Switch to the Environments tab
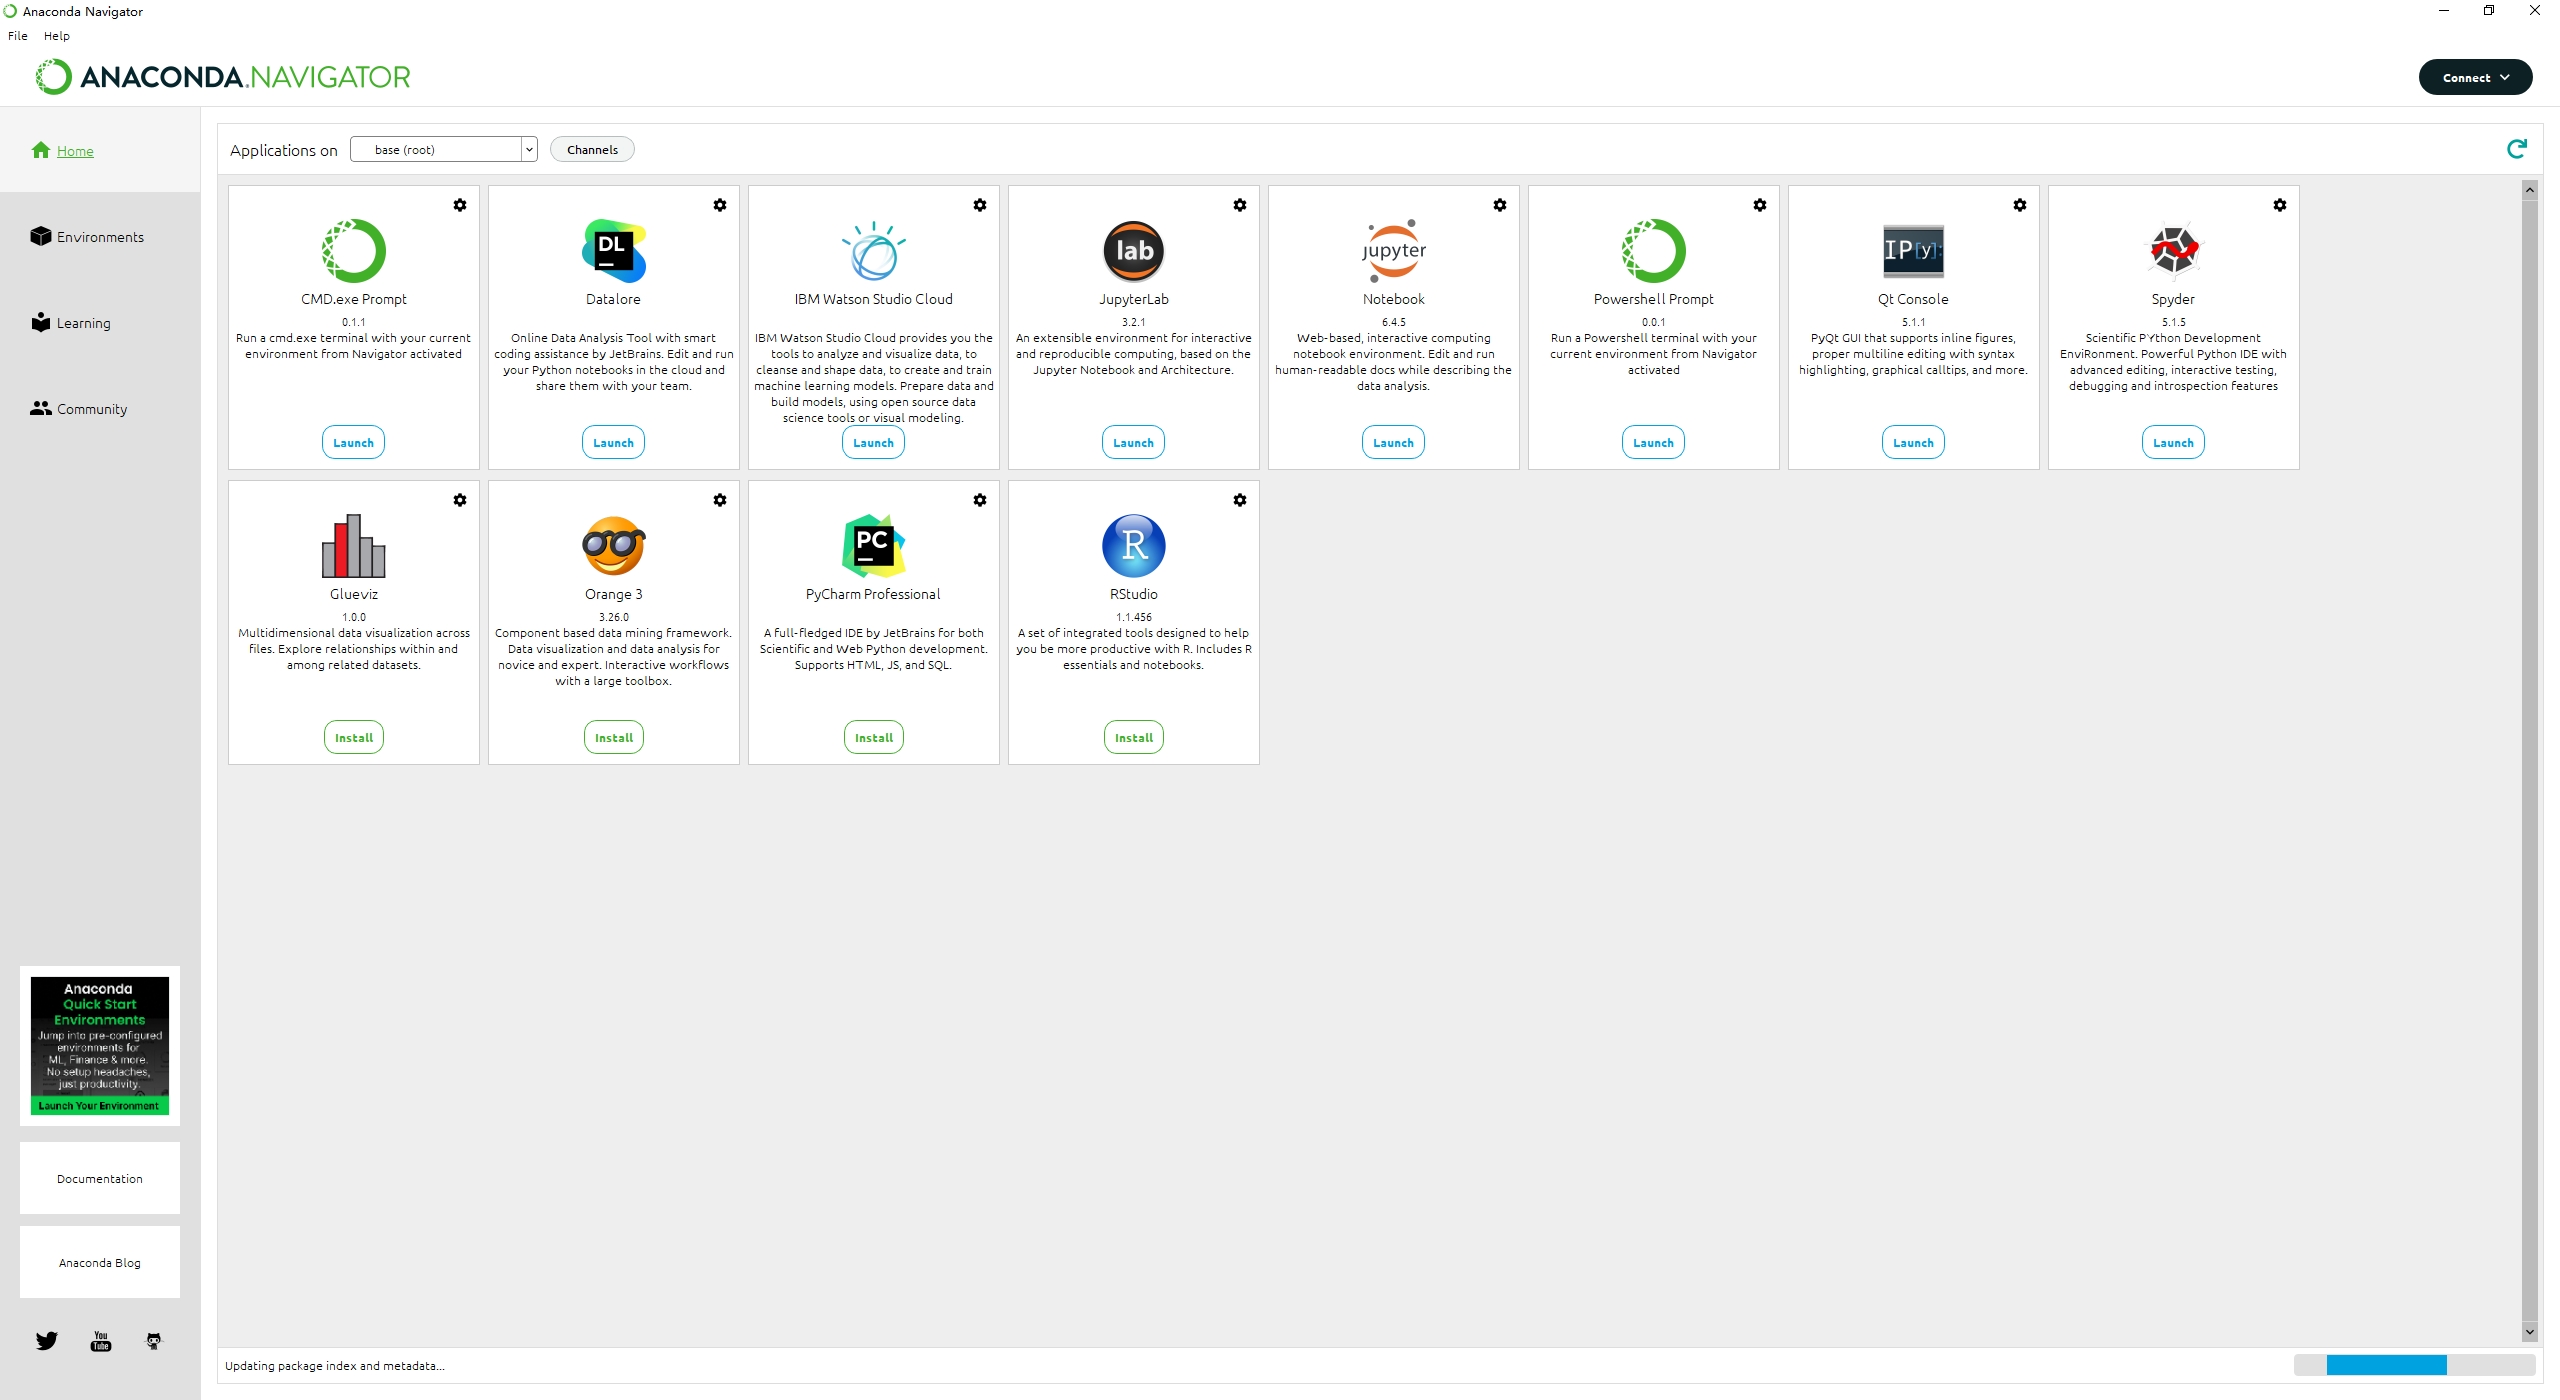Viewport: 2560px width, 1400px height. point(99,237)
